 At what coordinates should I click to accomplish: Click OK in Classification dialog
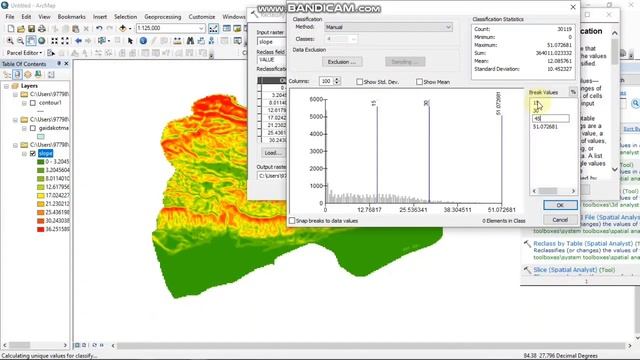point(560,205)
